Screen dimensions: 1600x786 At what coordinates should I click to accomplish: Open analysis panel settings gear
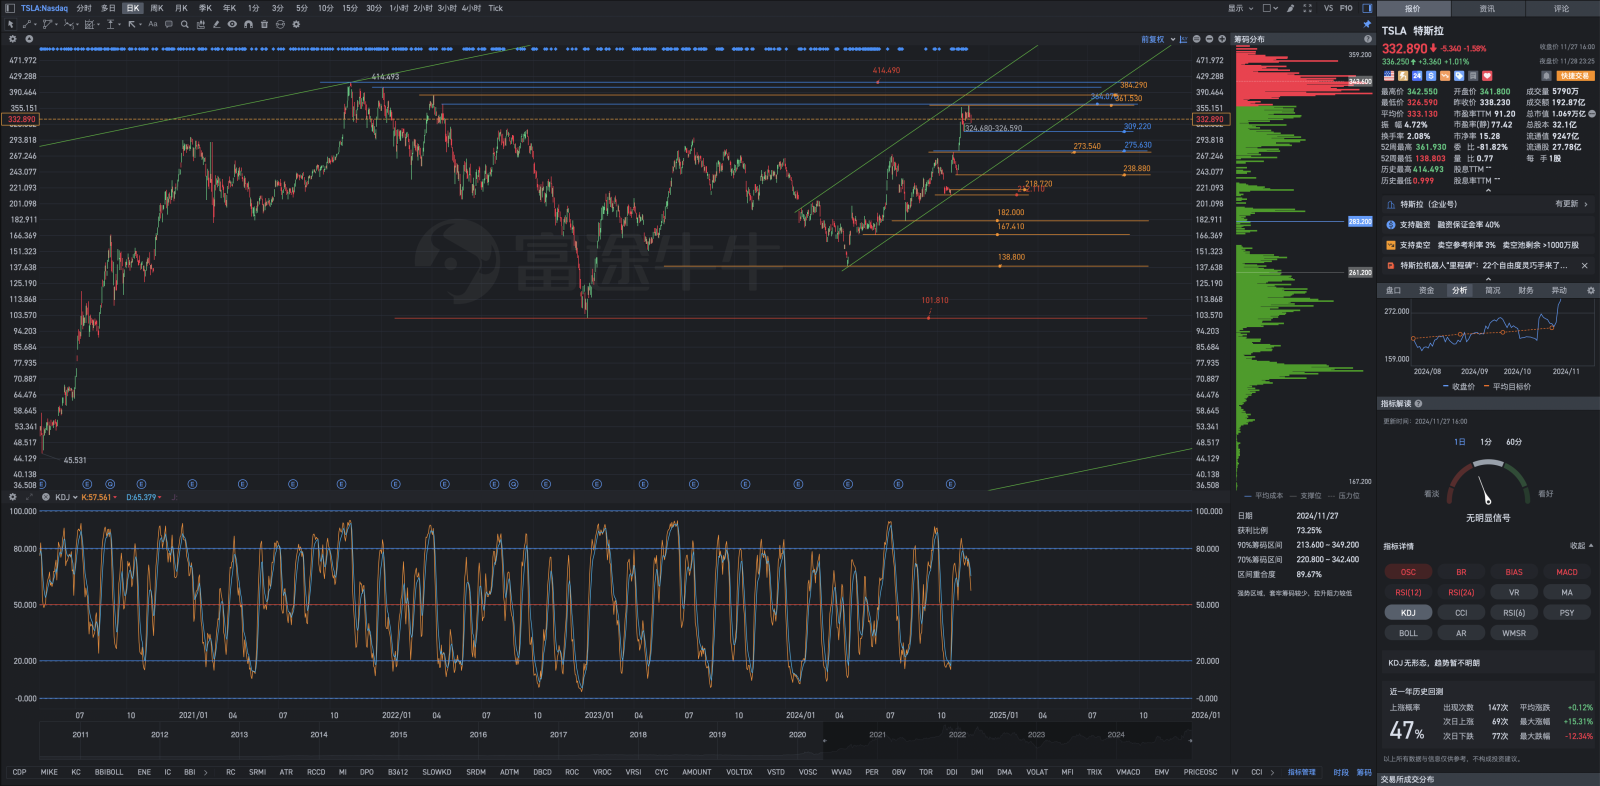click(1591, 290)
